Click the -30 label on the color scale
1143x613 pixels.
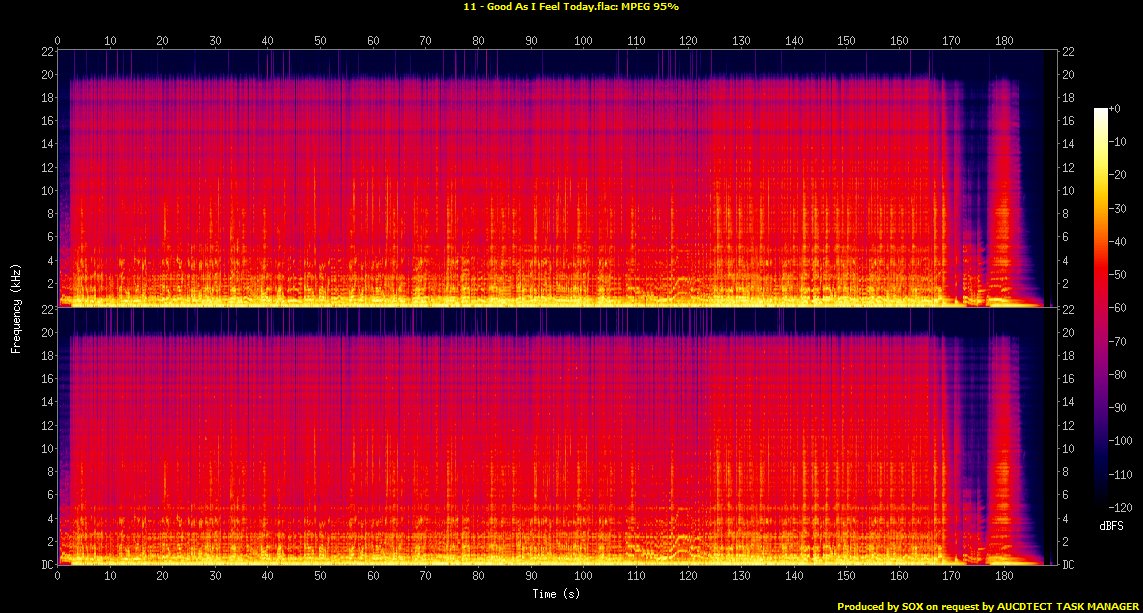click(x=1122, y=209)
